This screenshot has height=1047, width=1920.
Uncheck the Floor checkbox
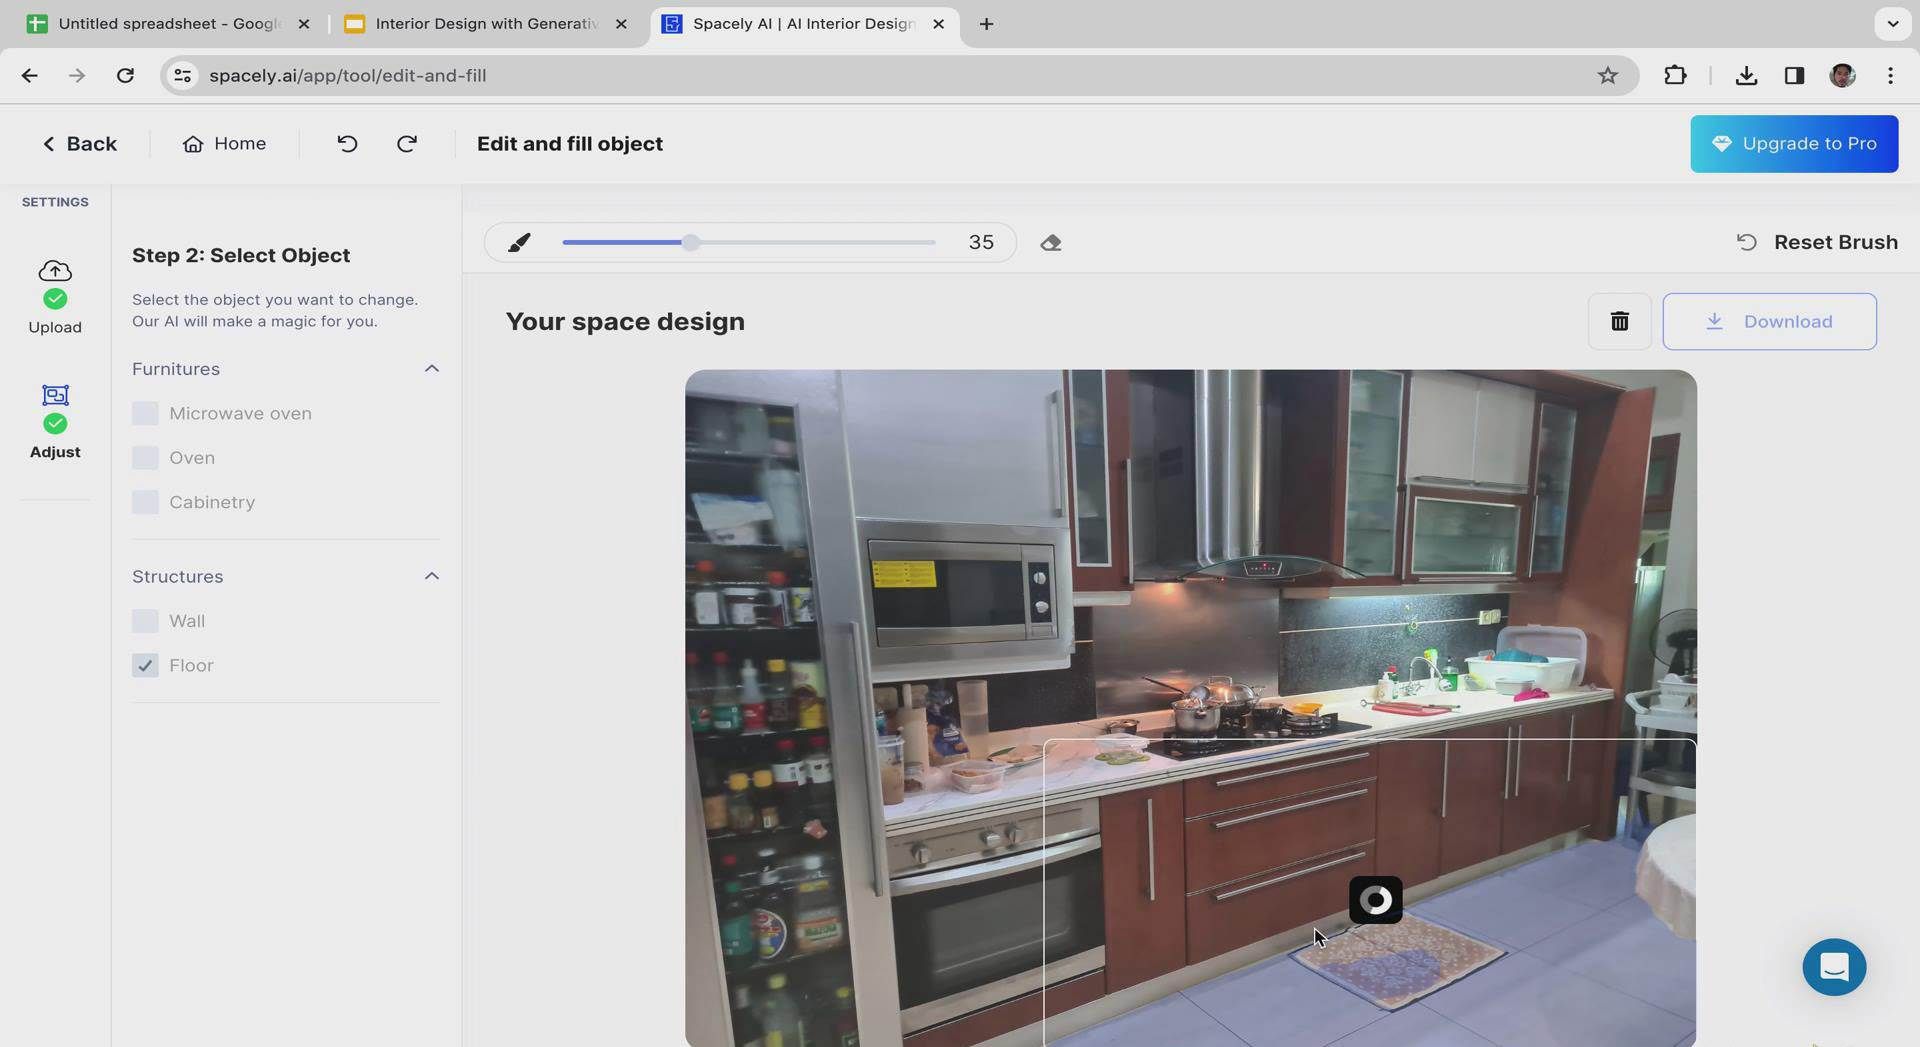click(x=146, y=666)
